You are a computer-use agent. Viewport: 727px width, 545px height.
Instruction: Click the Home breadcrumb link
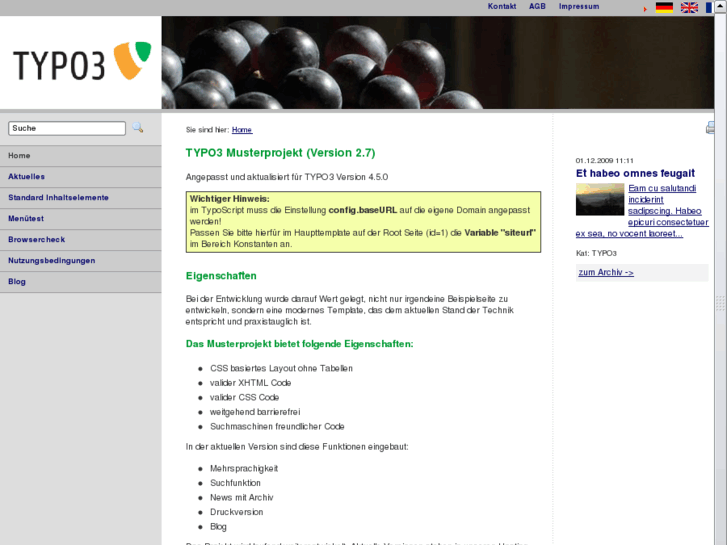242,130
